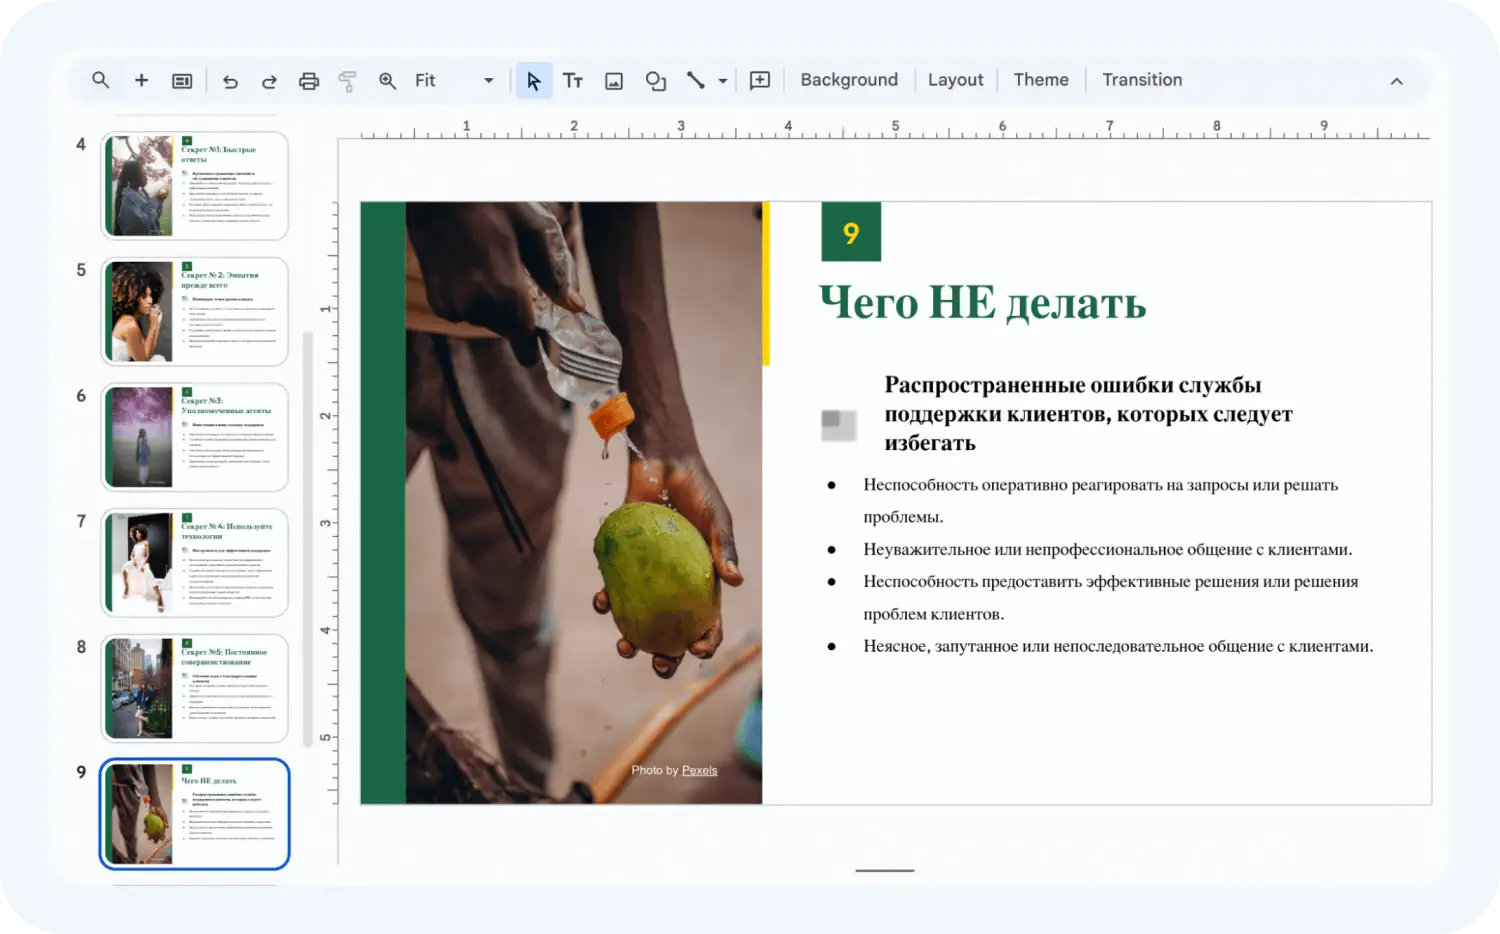The height and width of the screenshot is (934, 1500).
Task: Click the filmstrip vertical scrollbar
Action: tap(308, 540)
